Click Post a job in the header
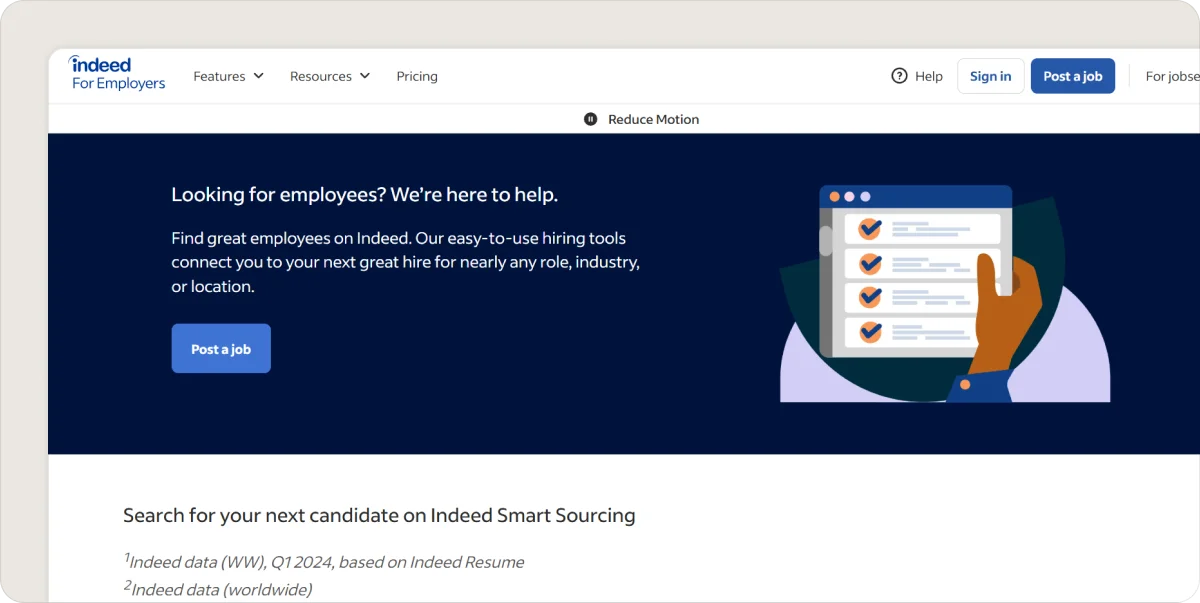This screenshot has height=603, width=1200. 1072,75
